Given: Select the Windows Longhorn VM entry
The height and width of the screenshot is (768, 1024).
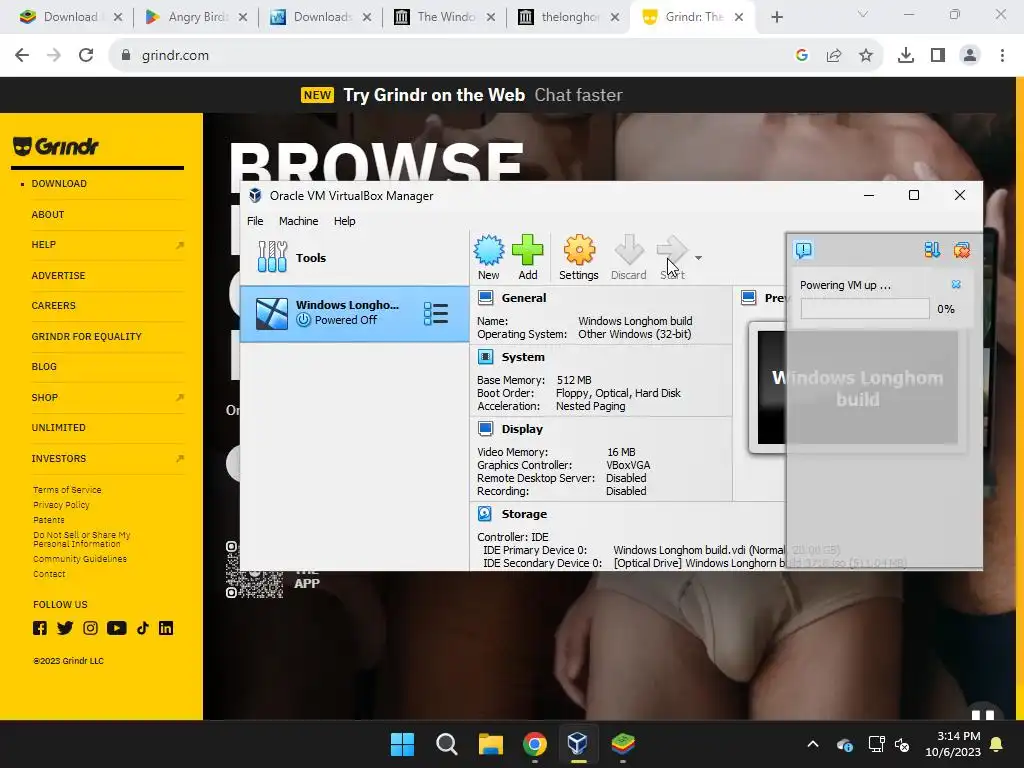Looking at the screenshot, I should tap(355, 313).
